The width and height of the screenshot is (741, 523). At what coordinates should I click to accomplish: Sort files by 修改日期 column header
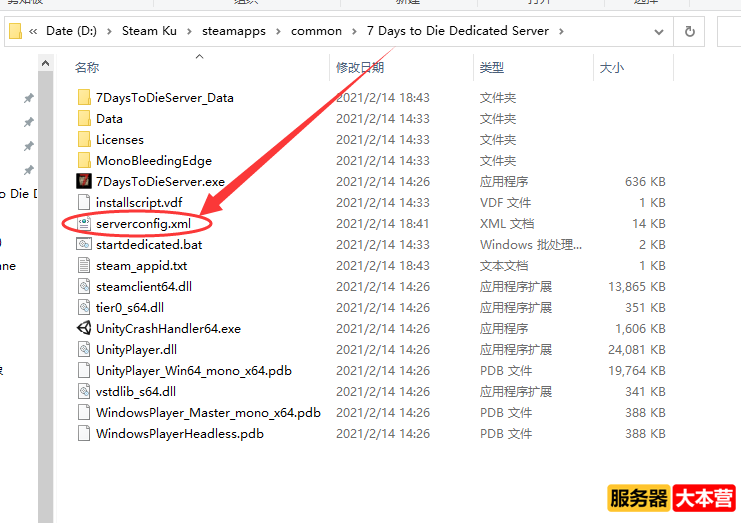point(359,68)
